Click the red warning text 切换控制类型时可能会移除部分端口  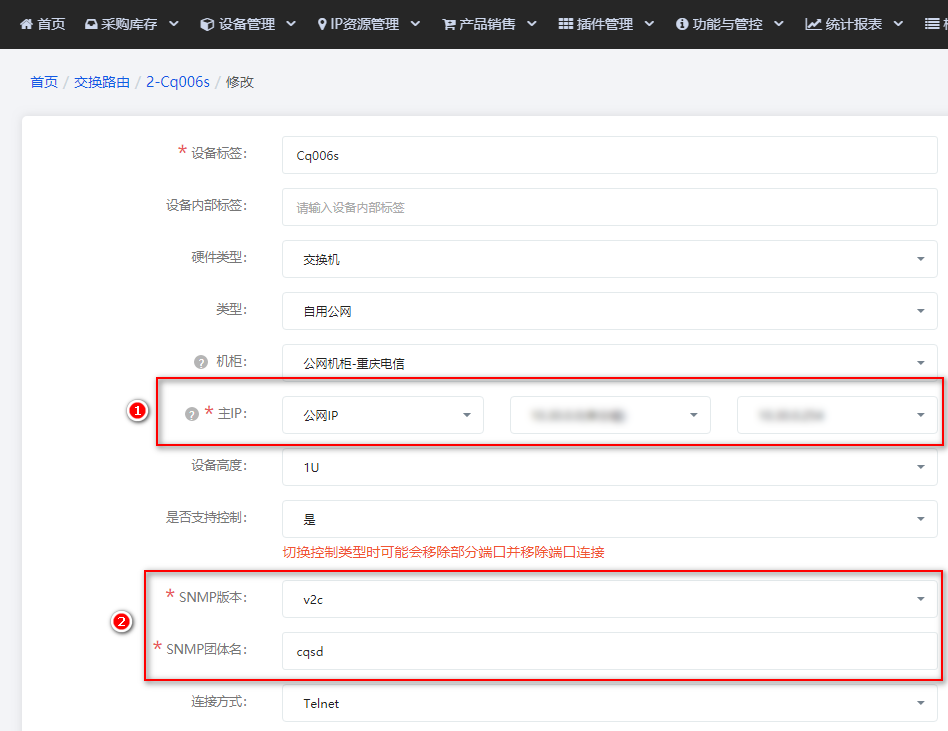[x=443, y=552]
